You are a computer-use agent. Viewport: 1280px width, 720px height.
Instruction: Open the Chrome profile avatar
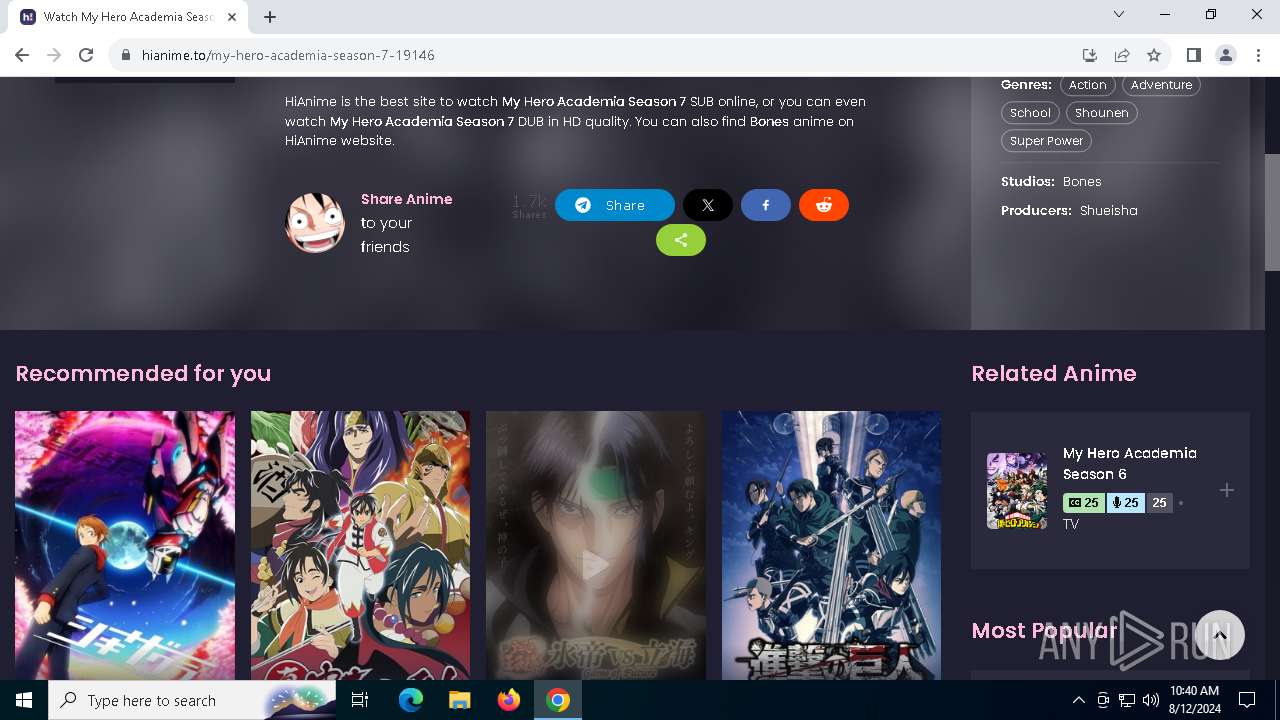(1226, 55)
